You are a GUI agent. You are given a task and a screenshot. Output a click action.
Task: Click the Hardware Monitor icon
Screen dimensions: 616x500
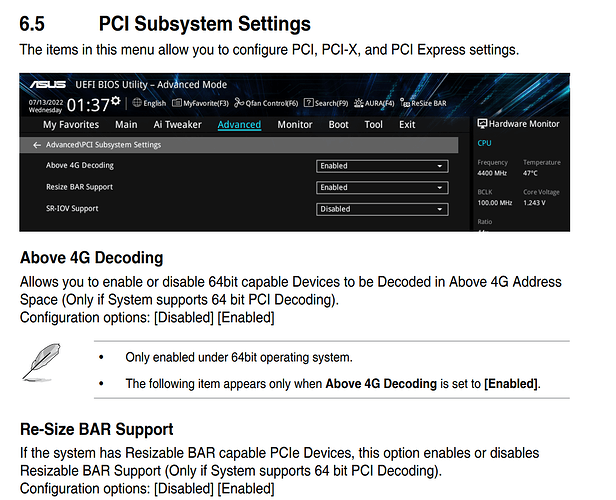click(x=482, y=124)
